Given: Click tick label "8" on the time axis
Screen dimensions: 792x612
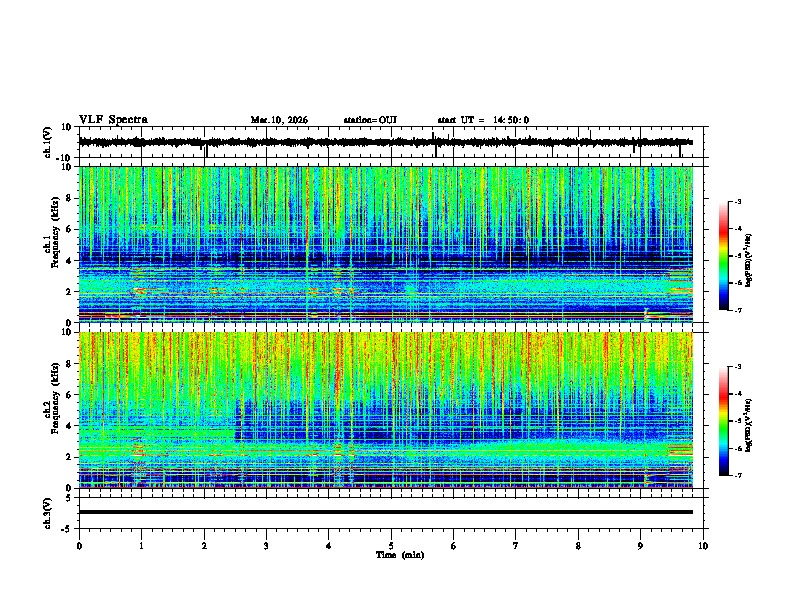Looking at the screenshot, I should coord(578,546).
